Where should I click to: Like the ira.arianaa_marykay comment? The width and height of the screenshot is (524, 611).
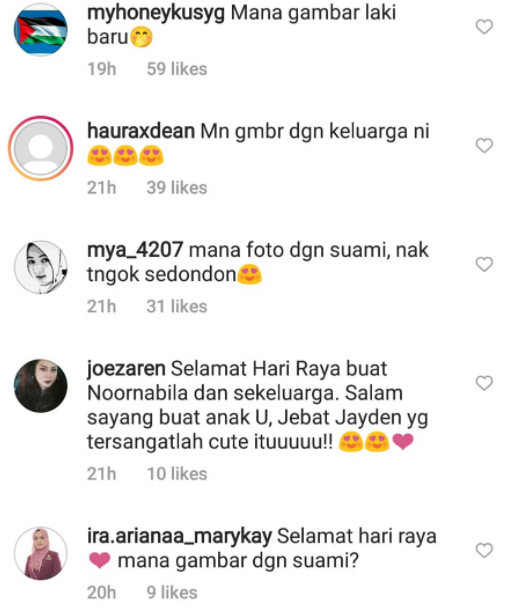click(484, 550)
